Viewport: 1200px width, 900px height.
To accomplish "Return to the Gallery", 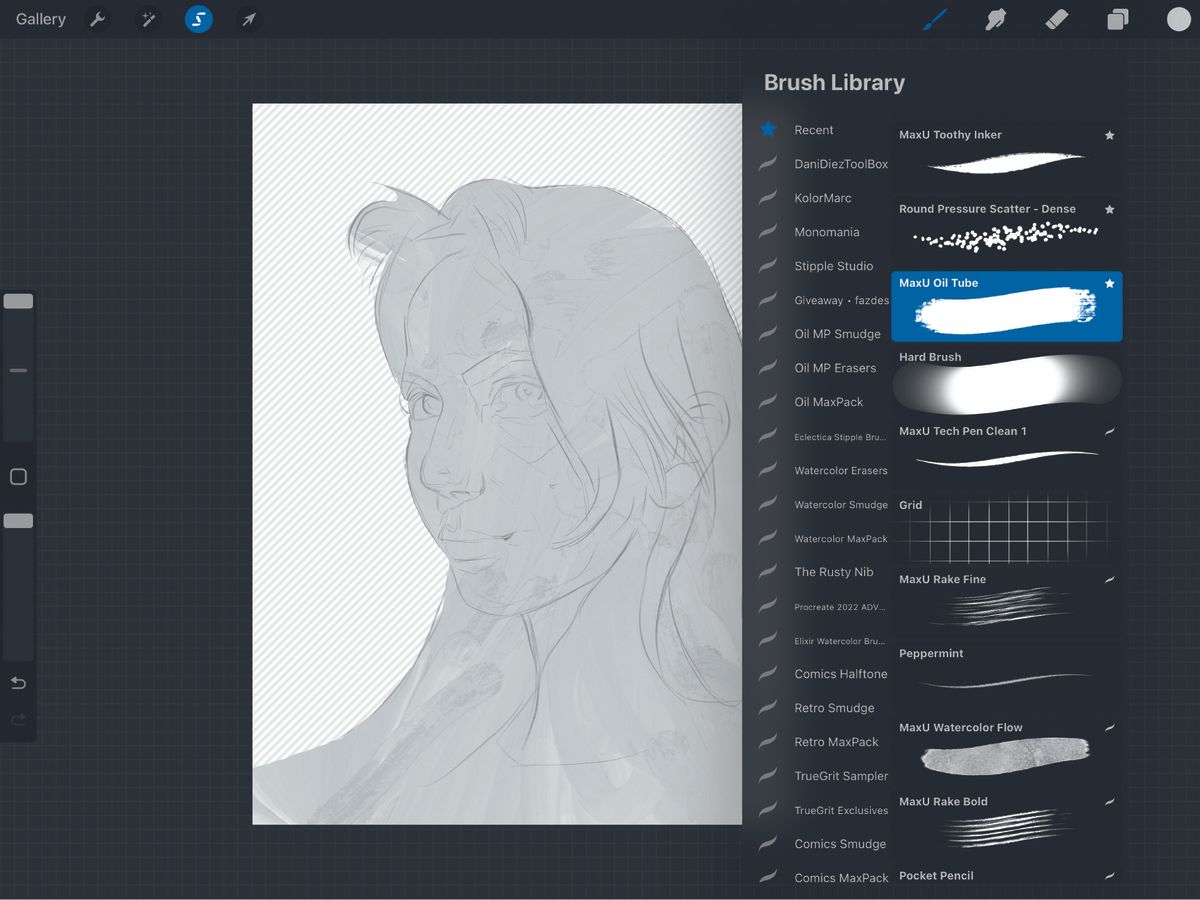I will tap(39, 19).
